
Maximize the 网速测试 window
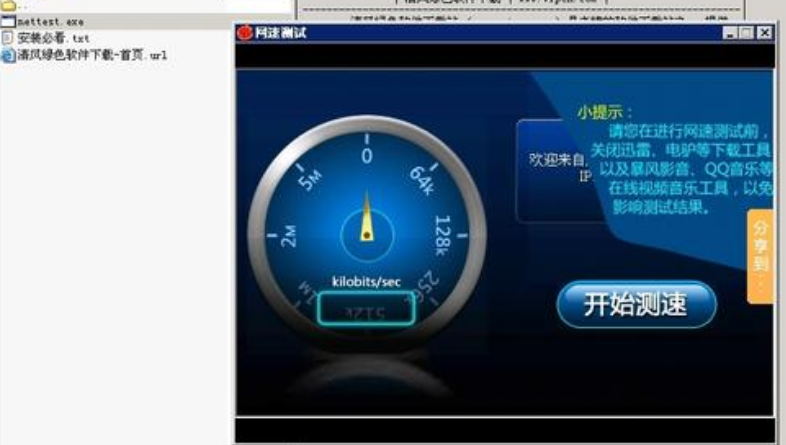coord(747,33)
